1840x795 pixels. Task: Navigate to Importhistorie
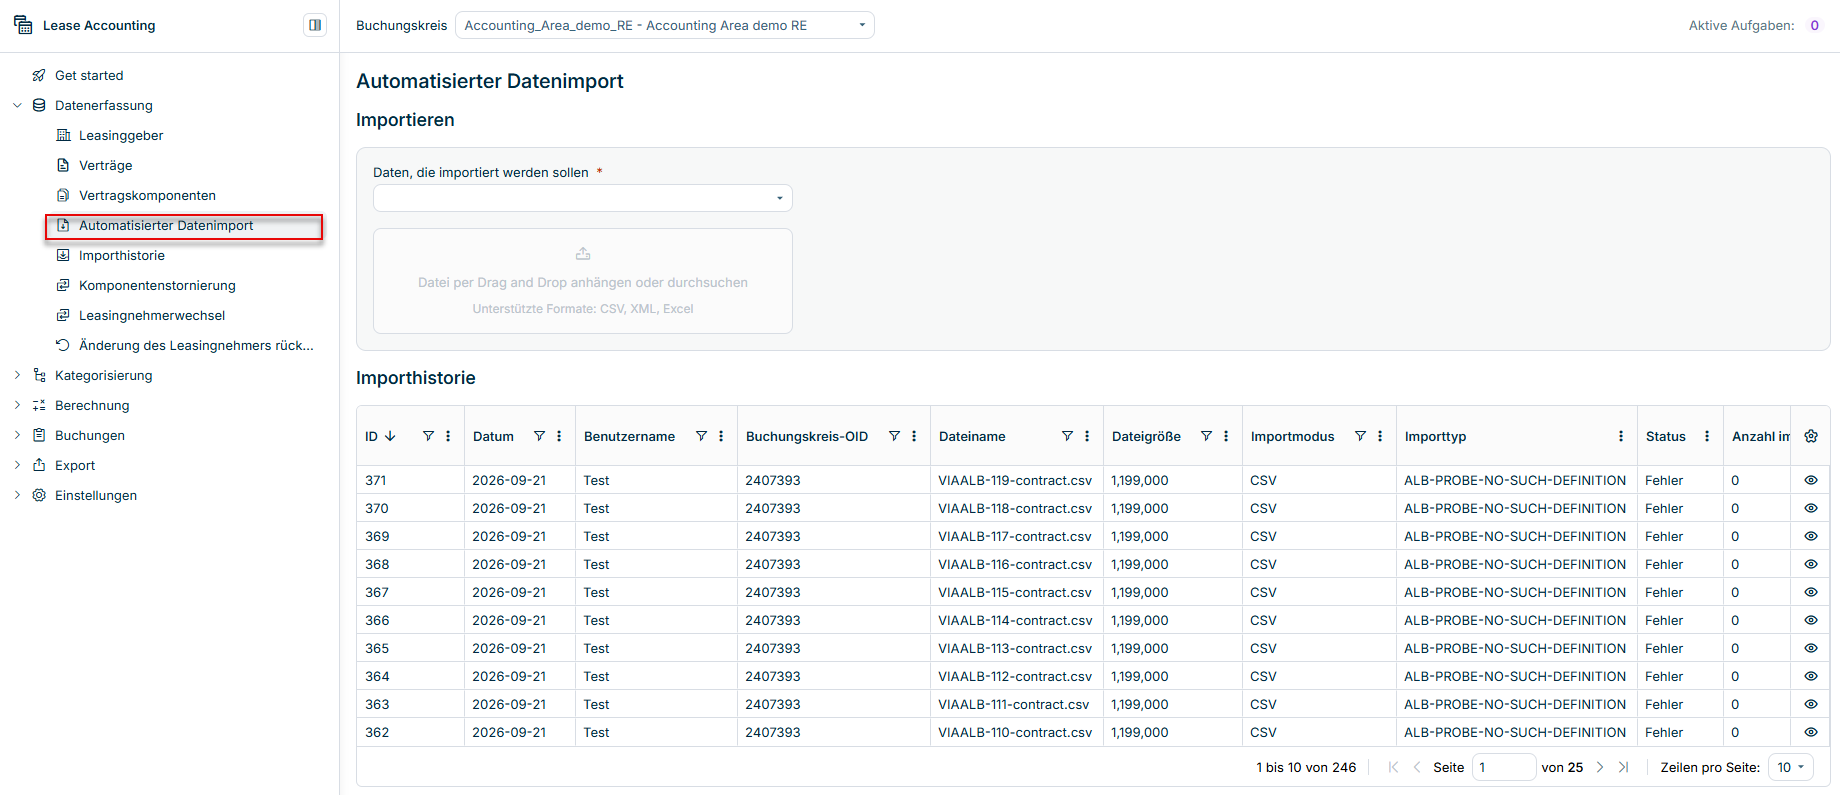(122, 255)
